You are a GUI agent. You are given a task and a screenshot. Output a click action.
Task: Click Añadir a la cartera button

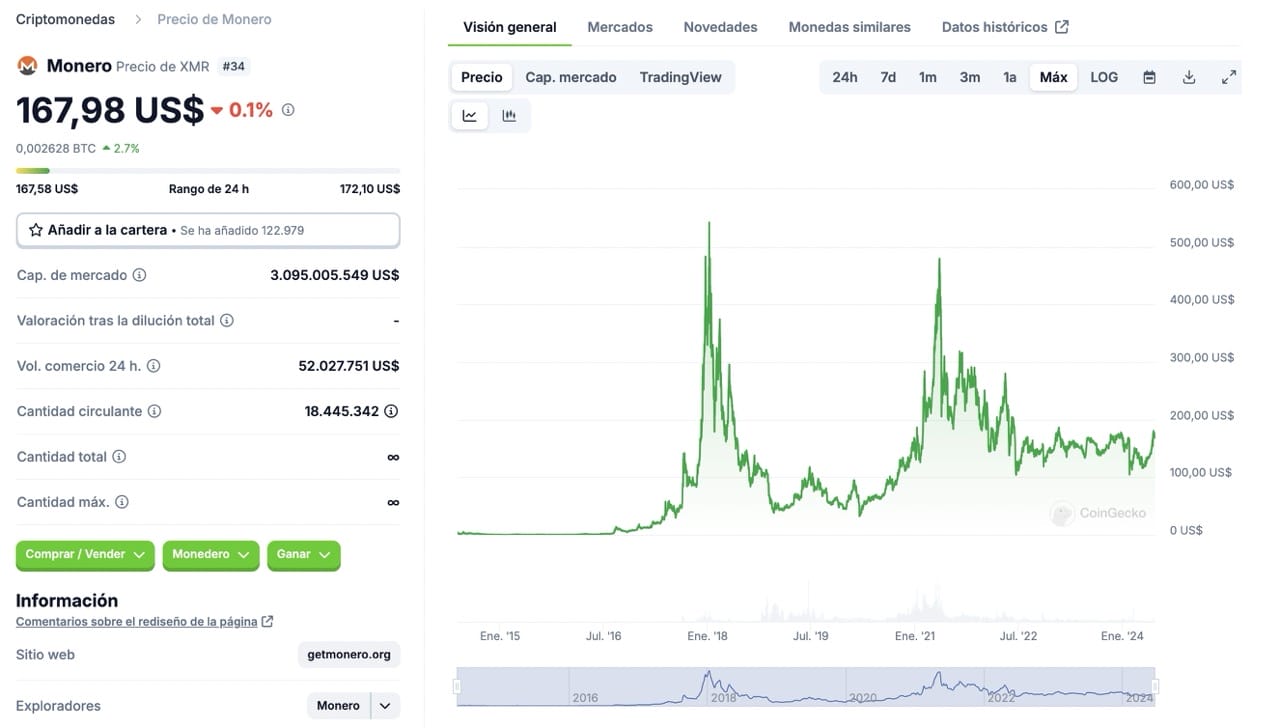pyautogui.click(x=208, y=230)
